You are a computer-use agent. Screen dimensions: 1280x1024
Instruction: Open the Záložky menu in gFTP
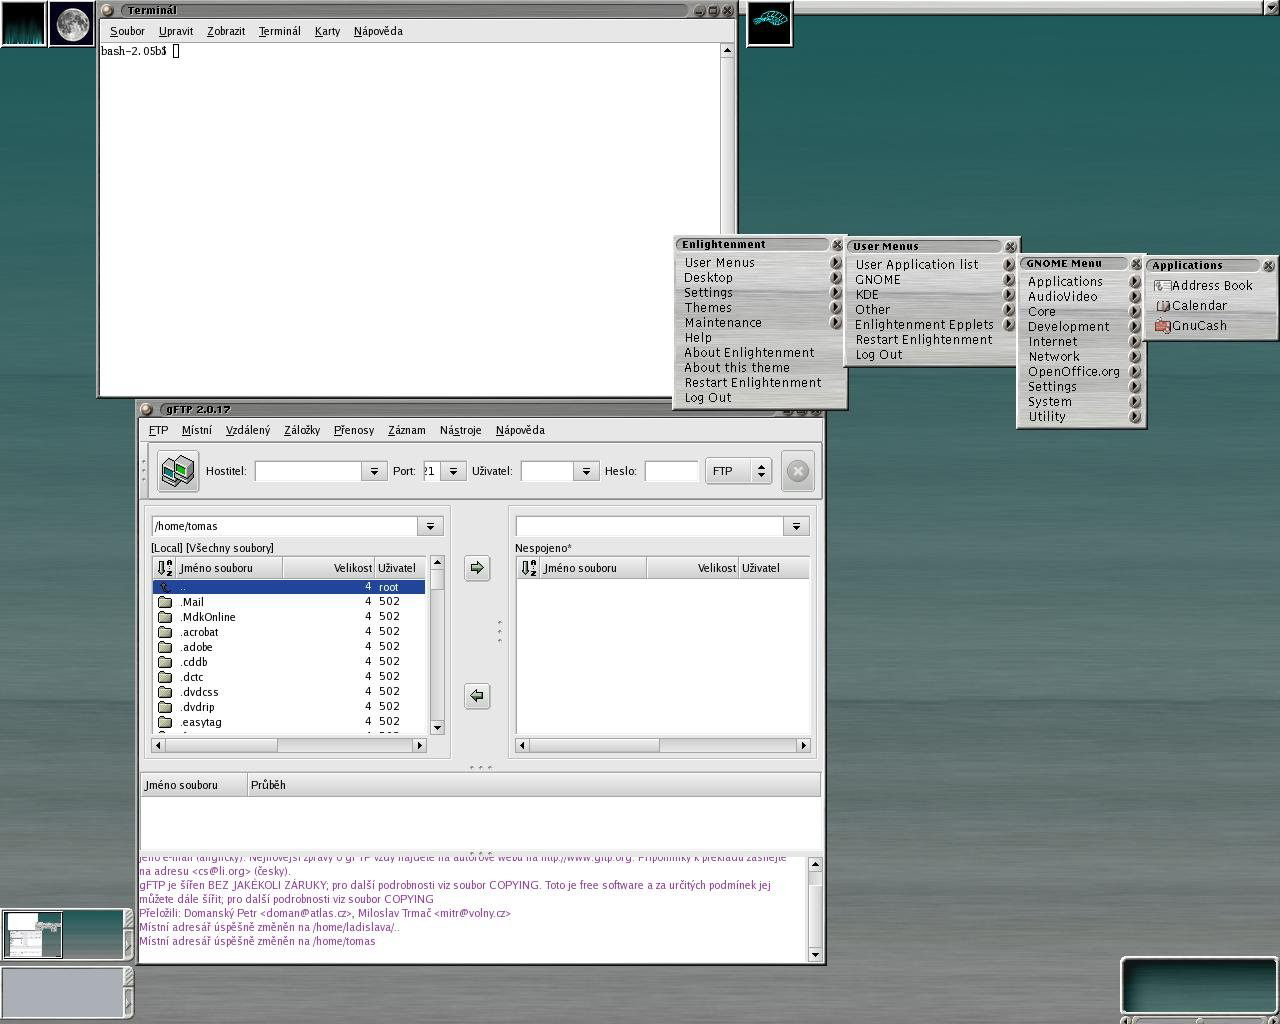(x=302, y=430)
